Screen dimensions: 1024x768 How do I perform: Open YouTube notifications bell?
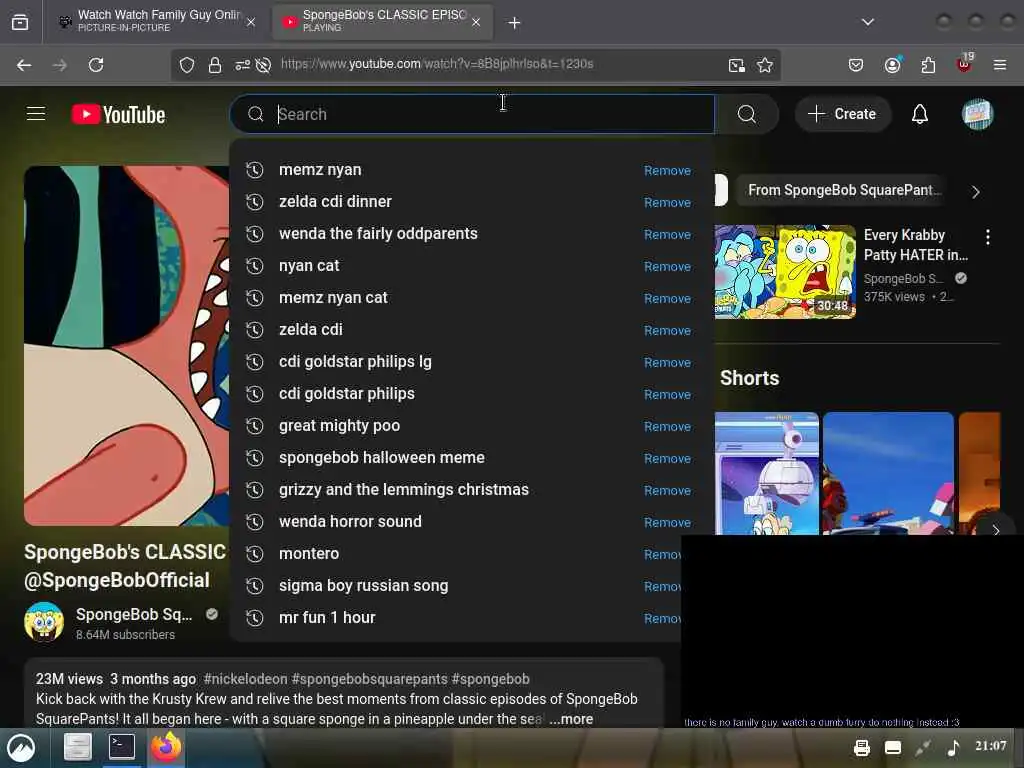pos(920,114)
